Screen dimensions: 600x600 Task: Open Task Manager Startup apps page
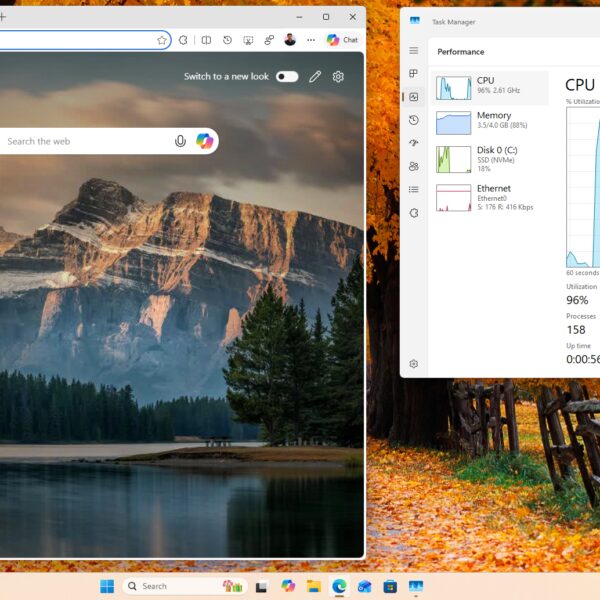(414, 143)
